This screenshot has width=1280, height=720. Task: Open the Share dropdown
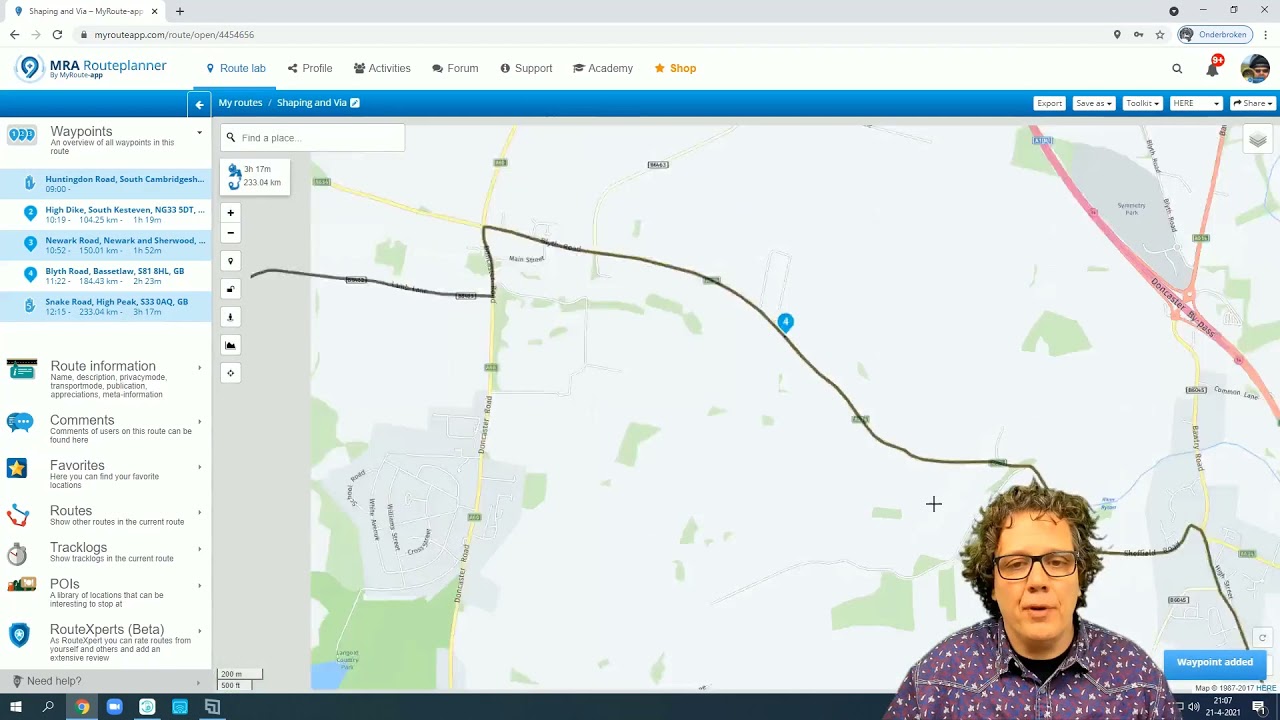coord(1253,103)
